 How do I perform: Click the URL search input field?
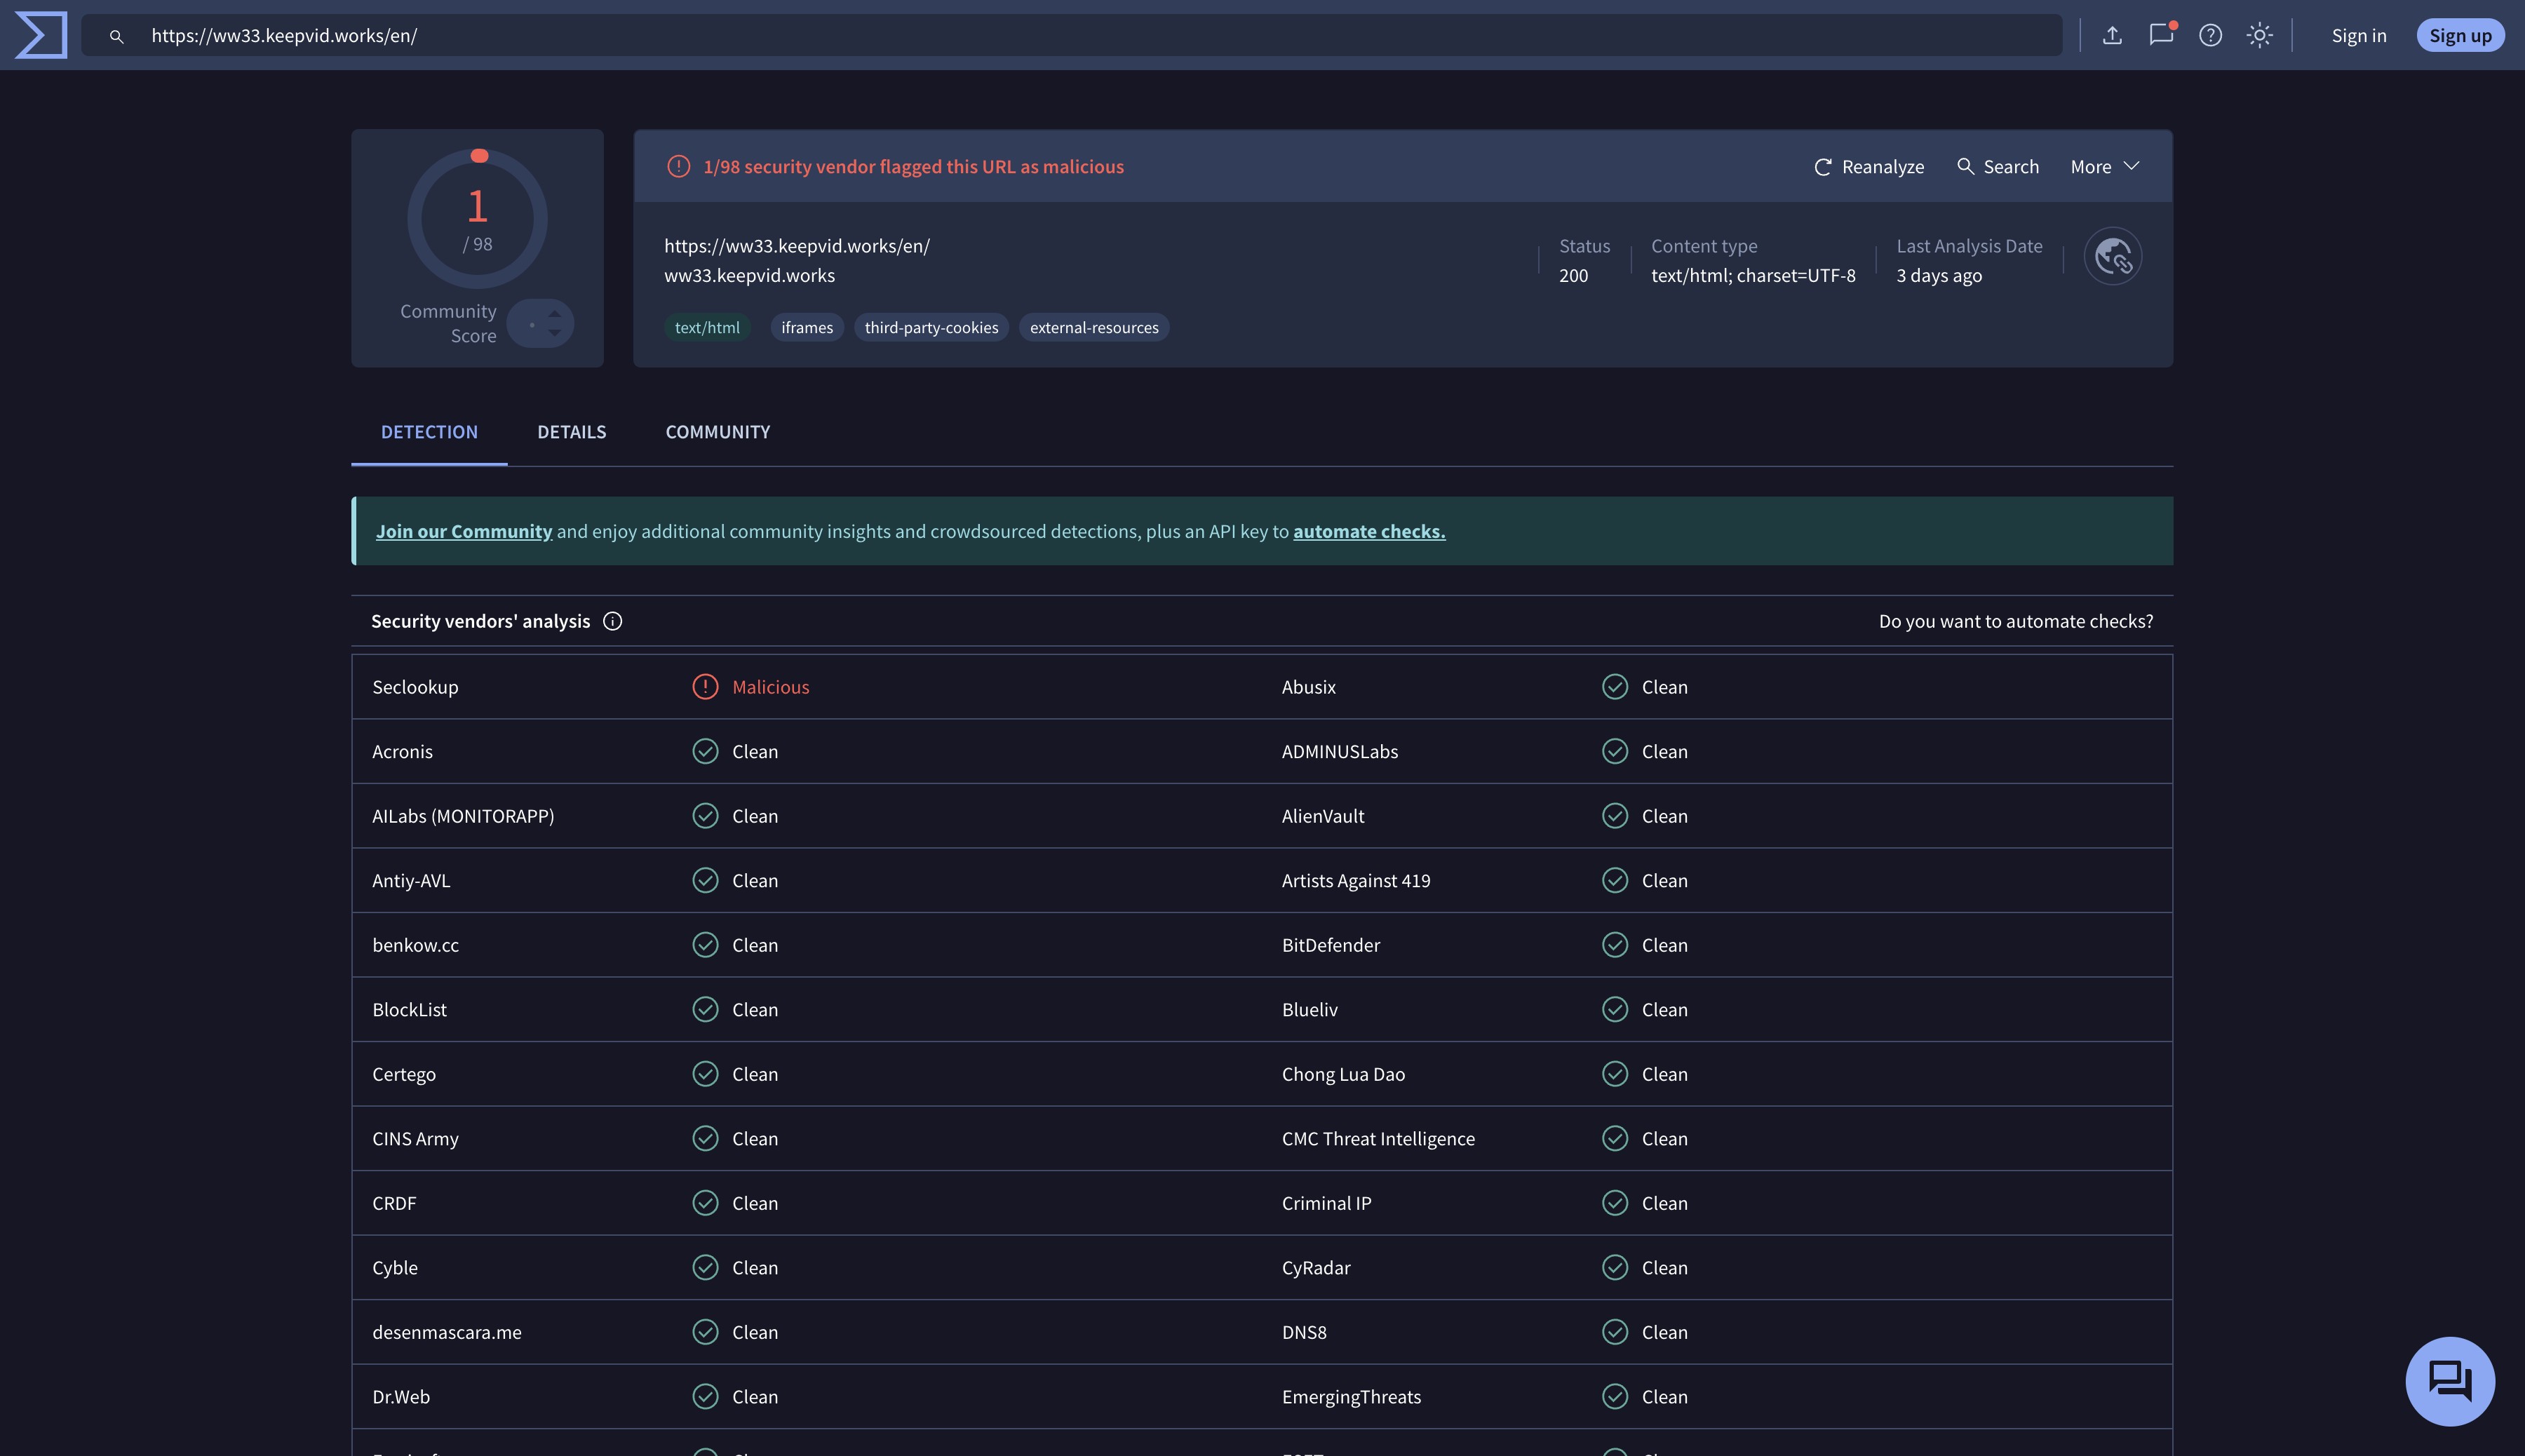[1072, 35]
